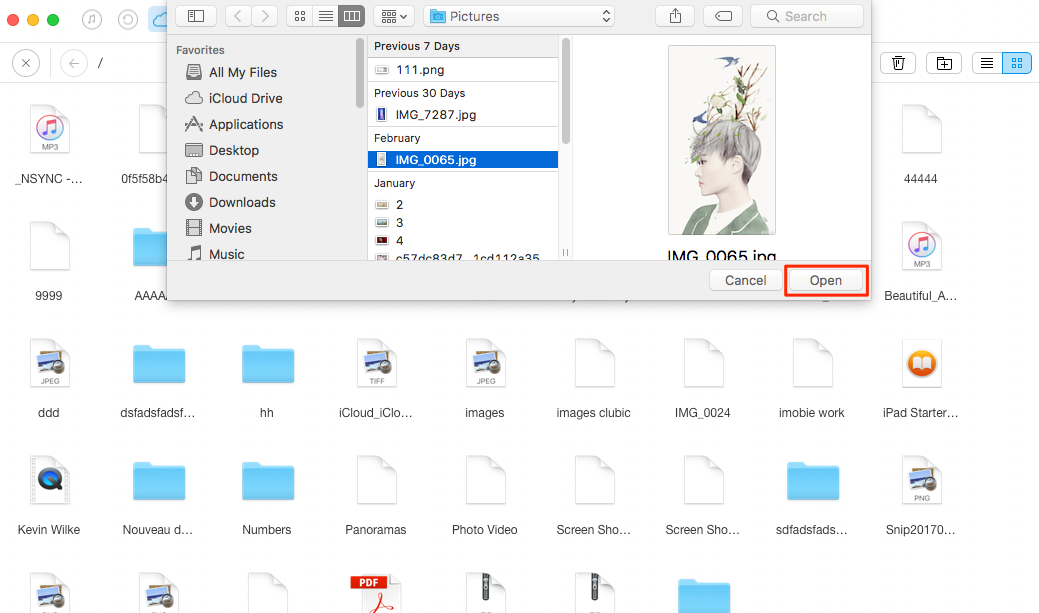Image resolution: width=1039 pixels, height=613 pixels.
Task: Click the new folder icon
Action: point(944,63)
